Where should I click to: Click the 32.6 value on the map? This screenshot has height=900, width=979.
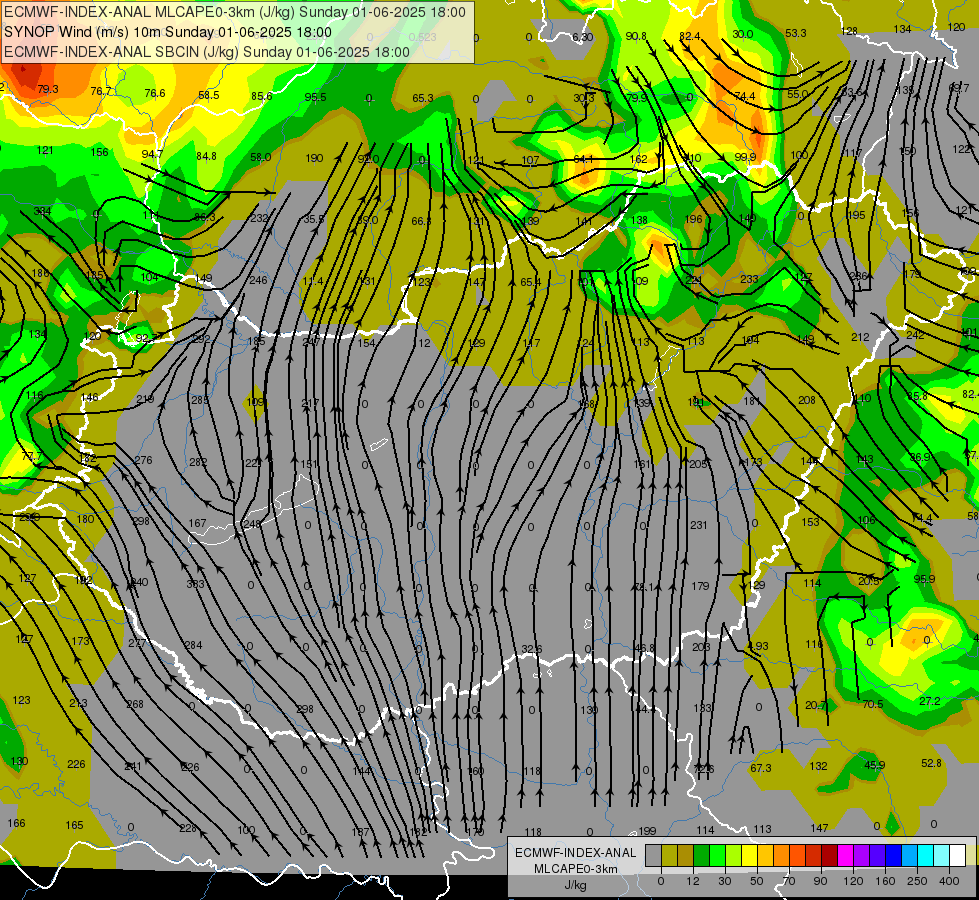tap(531, 649)
